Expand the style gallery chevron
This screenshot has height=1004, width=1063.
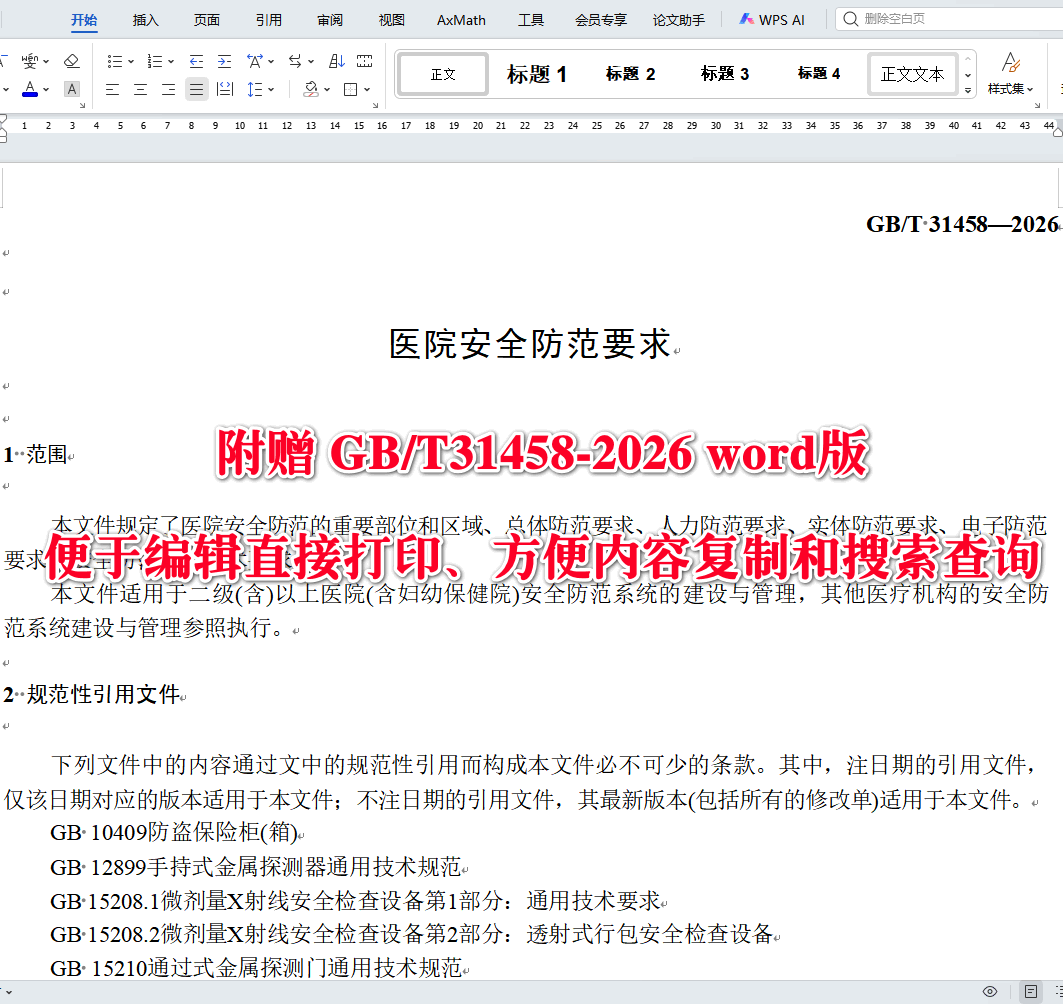pos(966,89)
